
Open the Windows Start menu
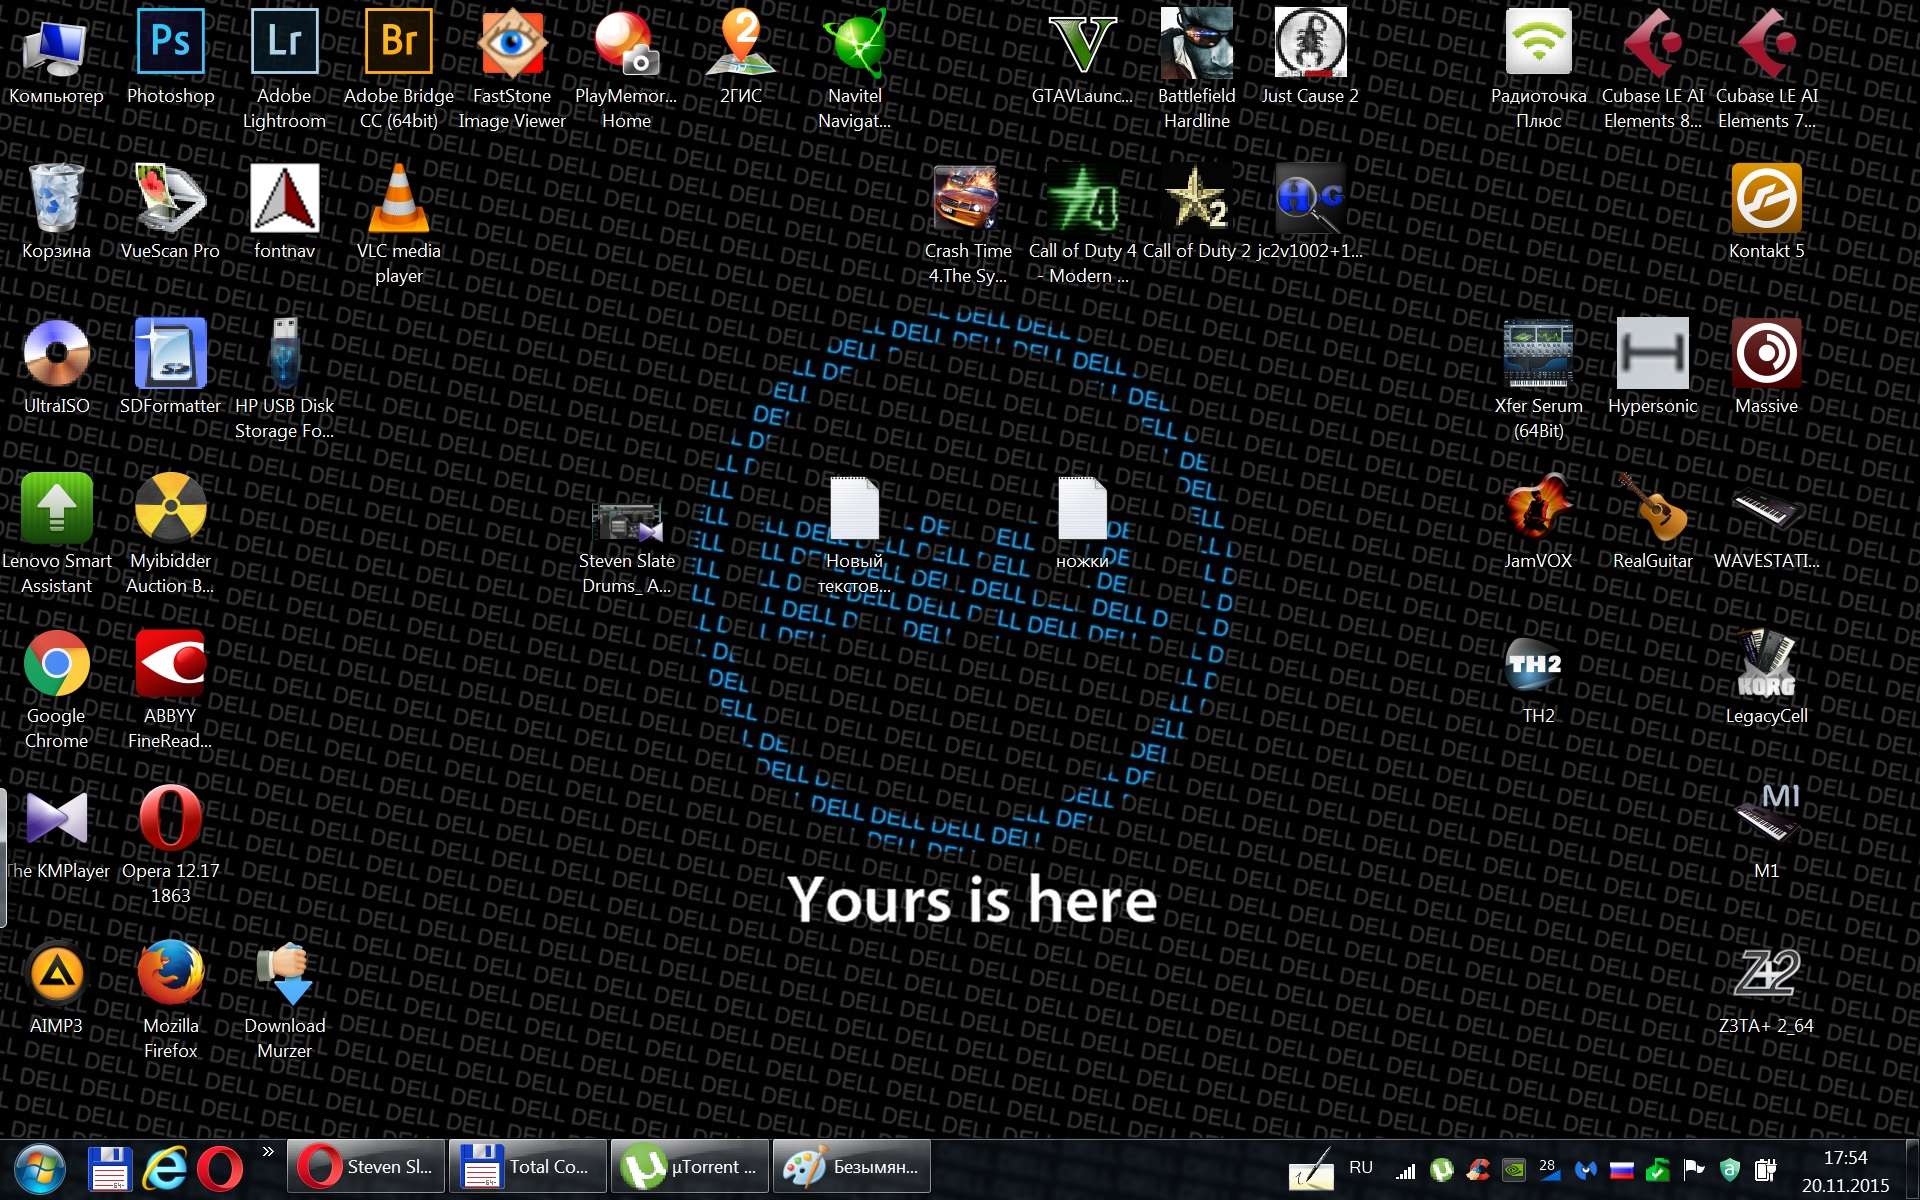click(x=40, y=1168)
